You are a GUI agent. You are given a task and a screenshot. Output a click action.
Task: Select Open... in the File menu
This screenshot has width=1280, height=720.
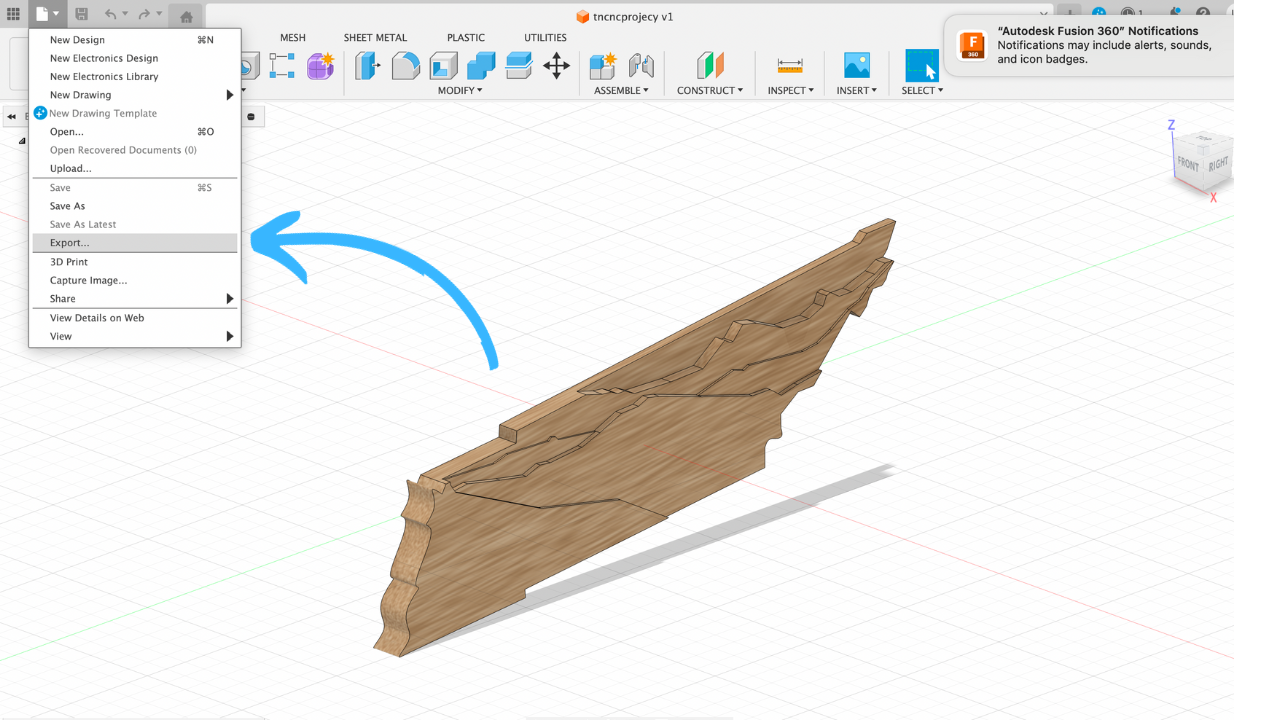coord(135,132)
